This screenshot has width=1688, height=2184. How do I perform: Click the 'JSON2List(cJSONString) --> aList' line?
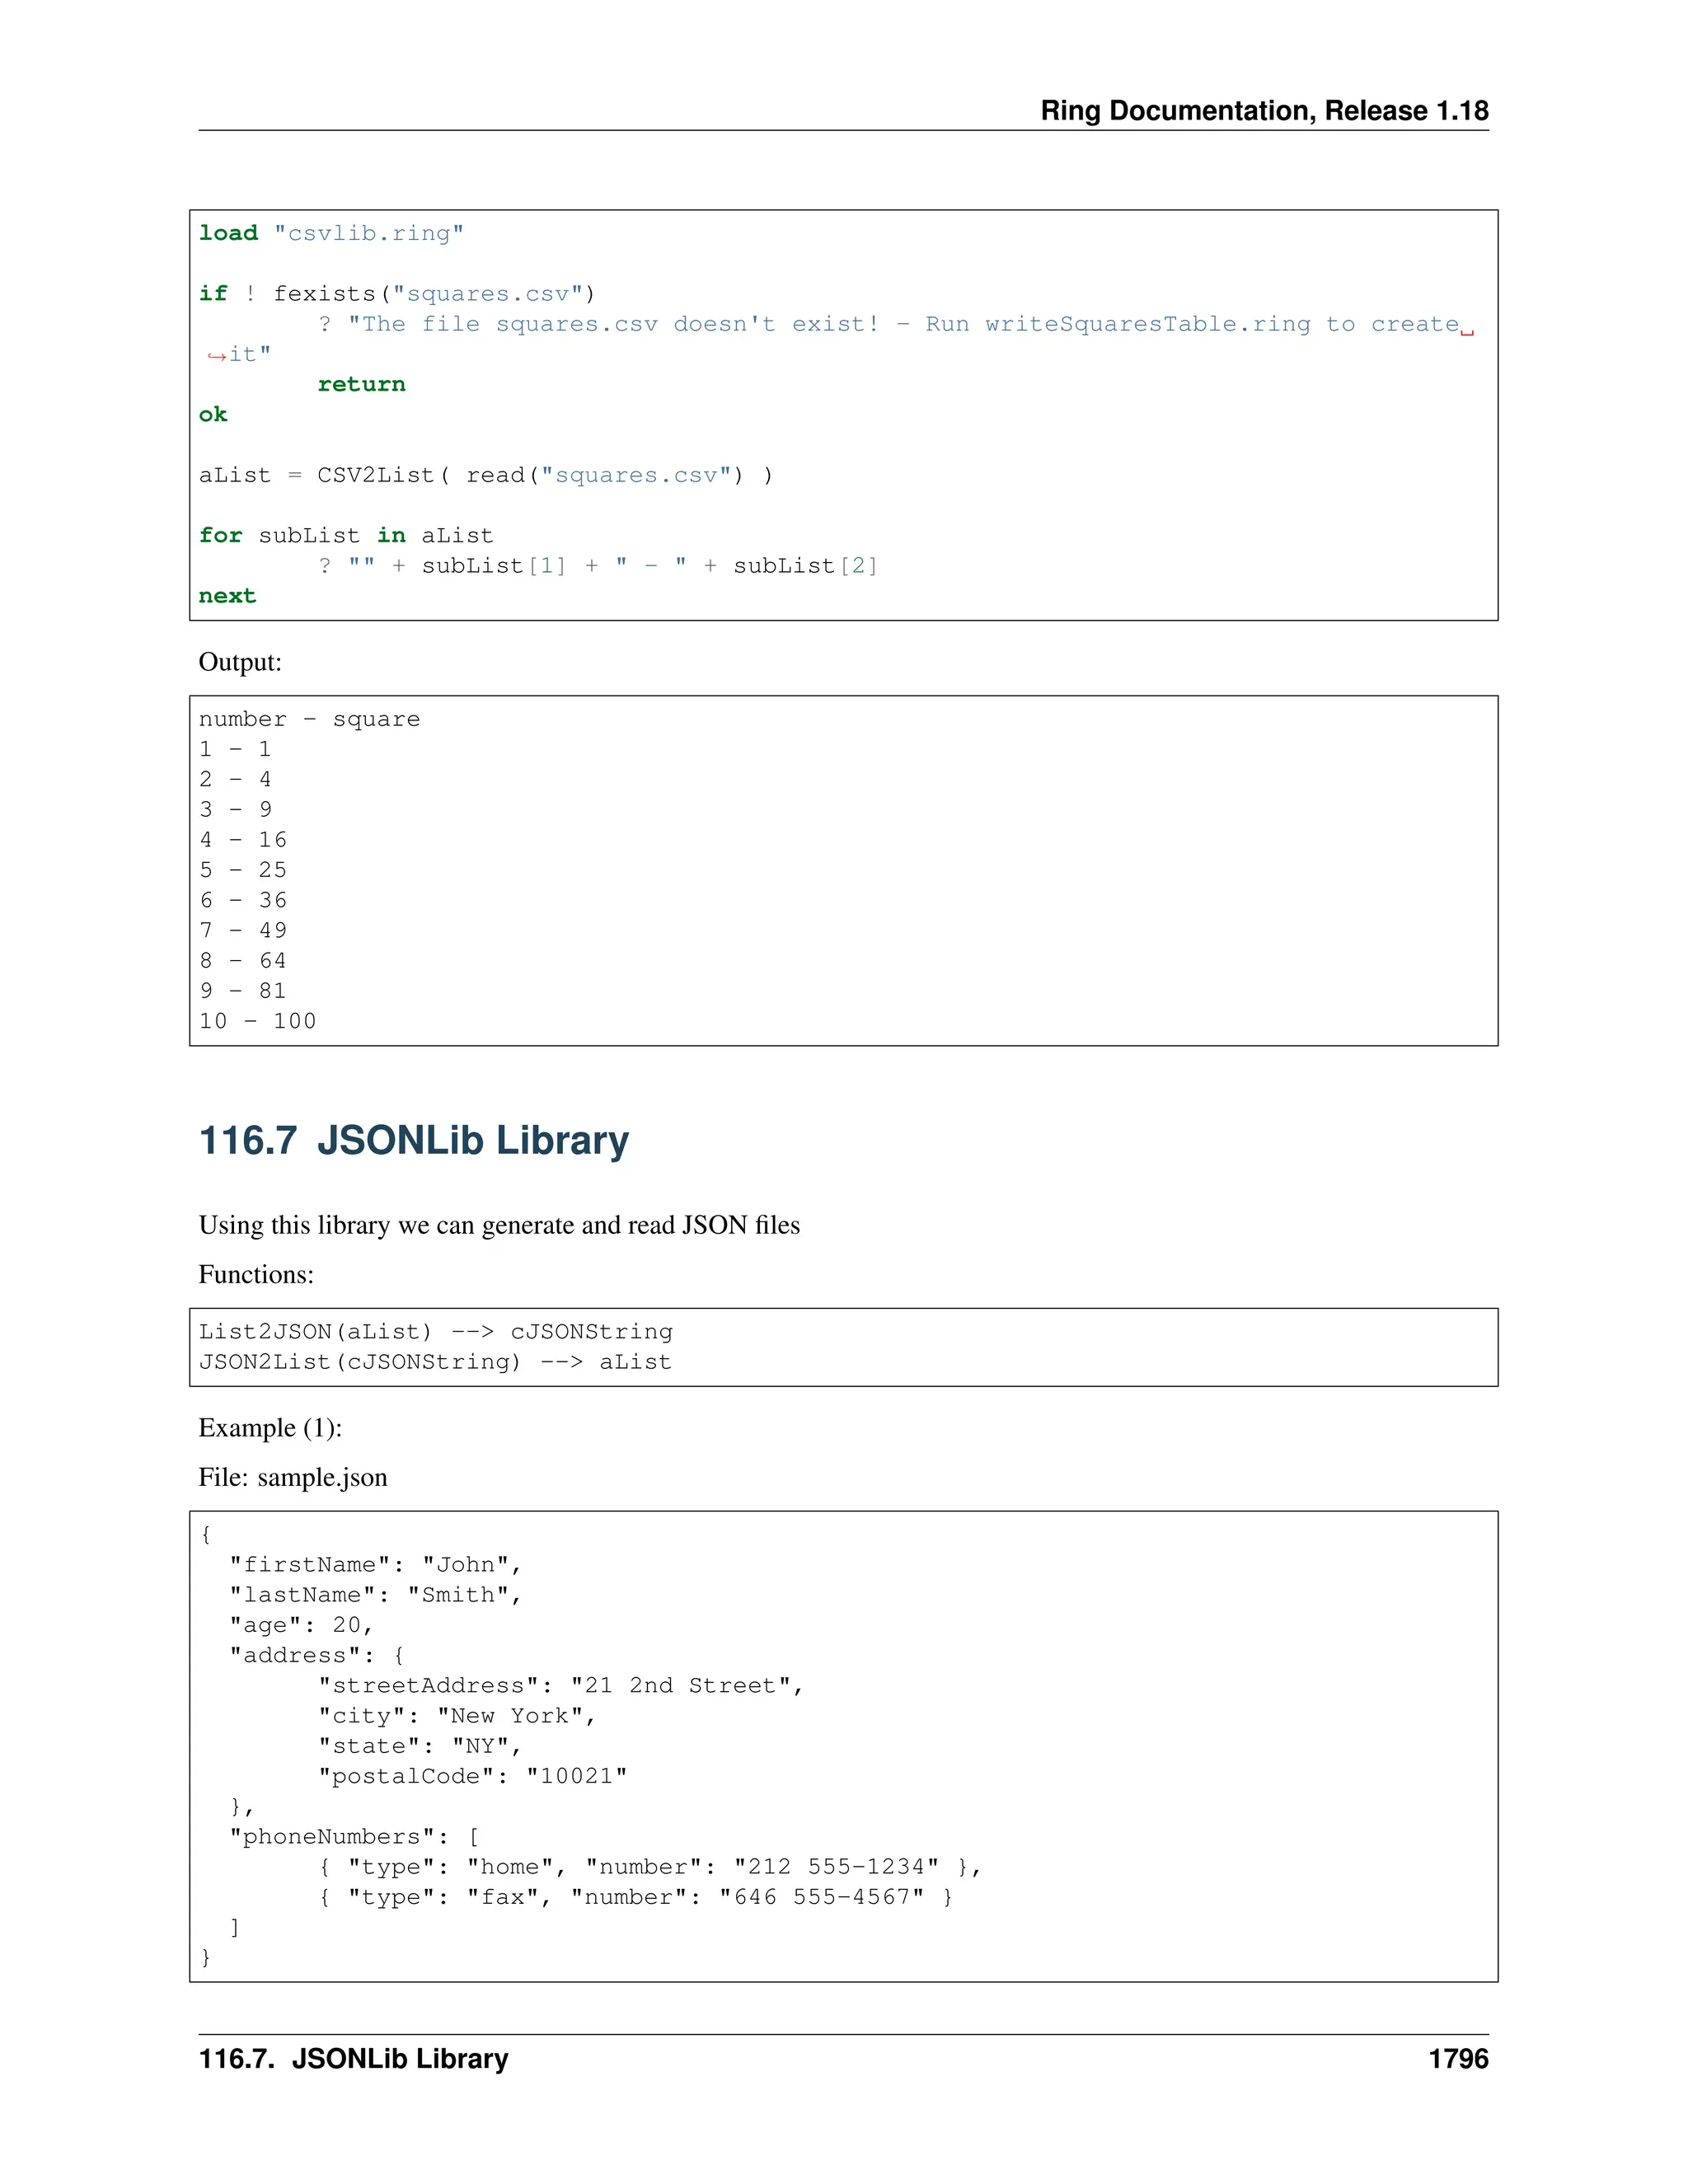(435, 1362)
